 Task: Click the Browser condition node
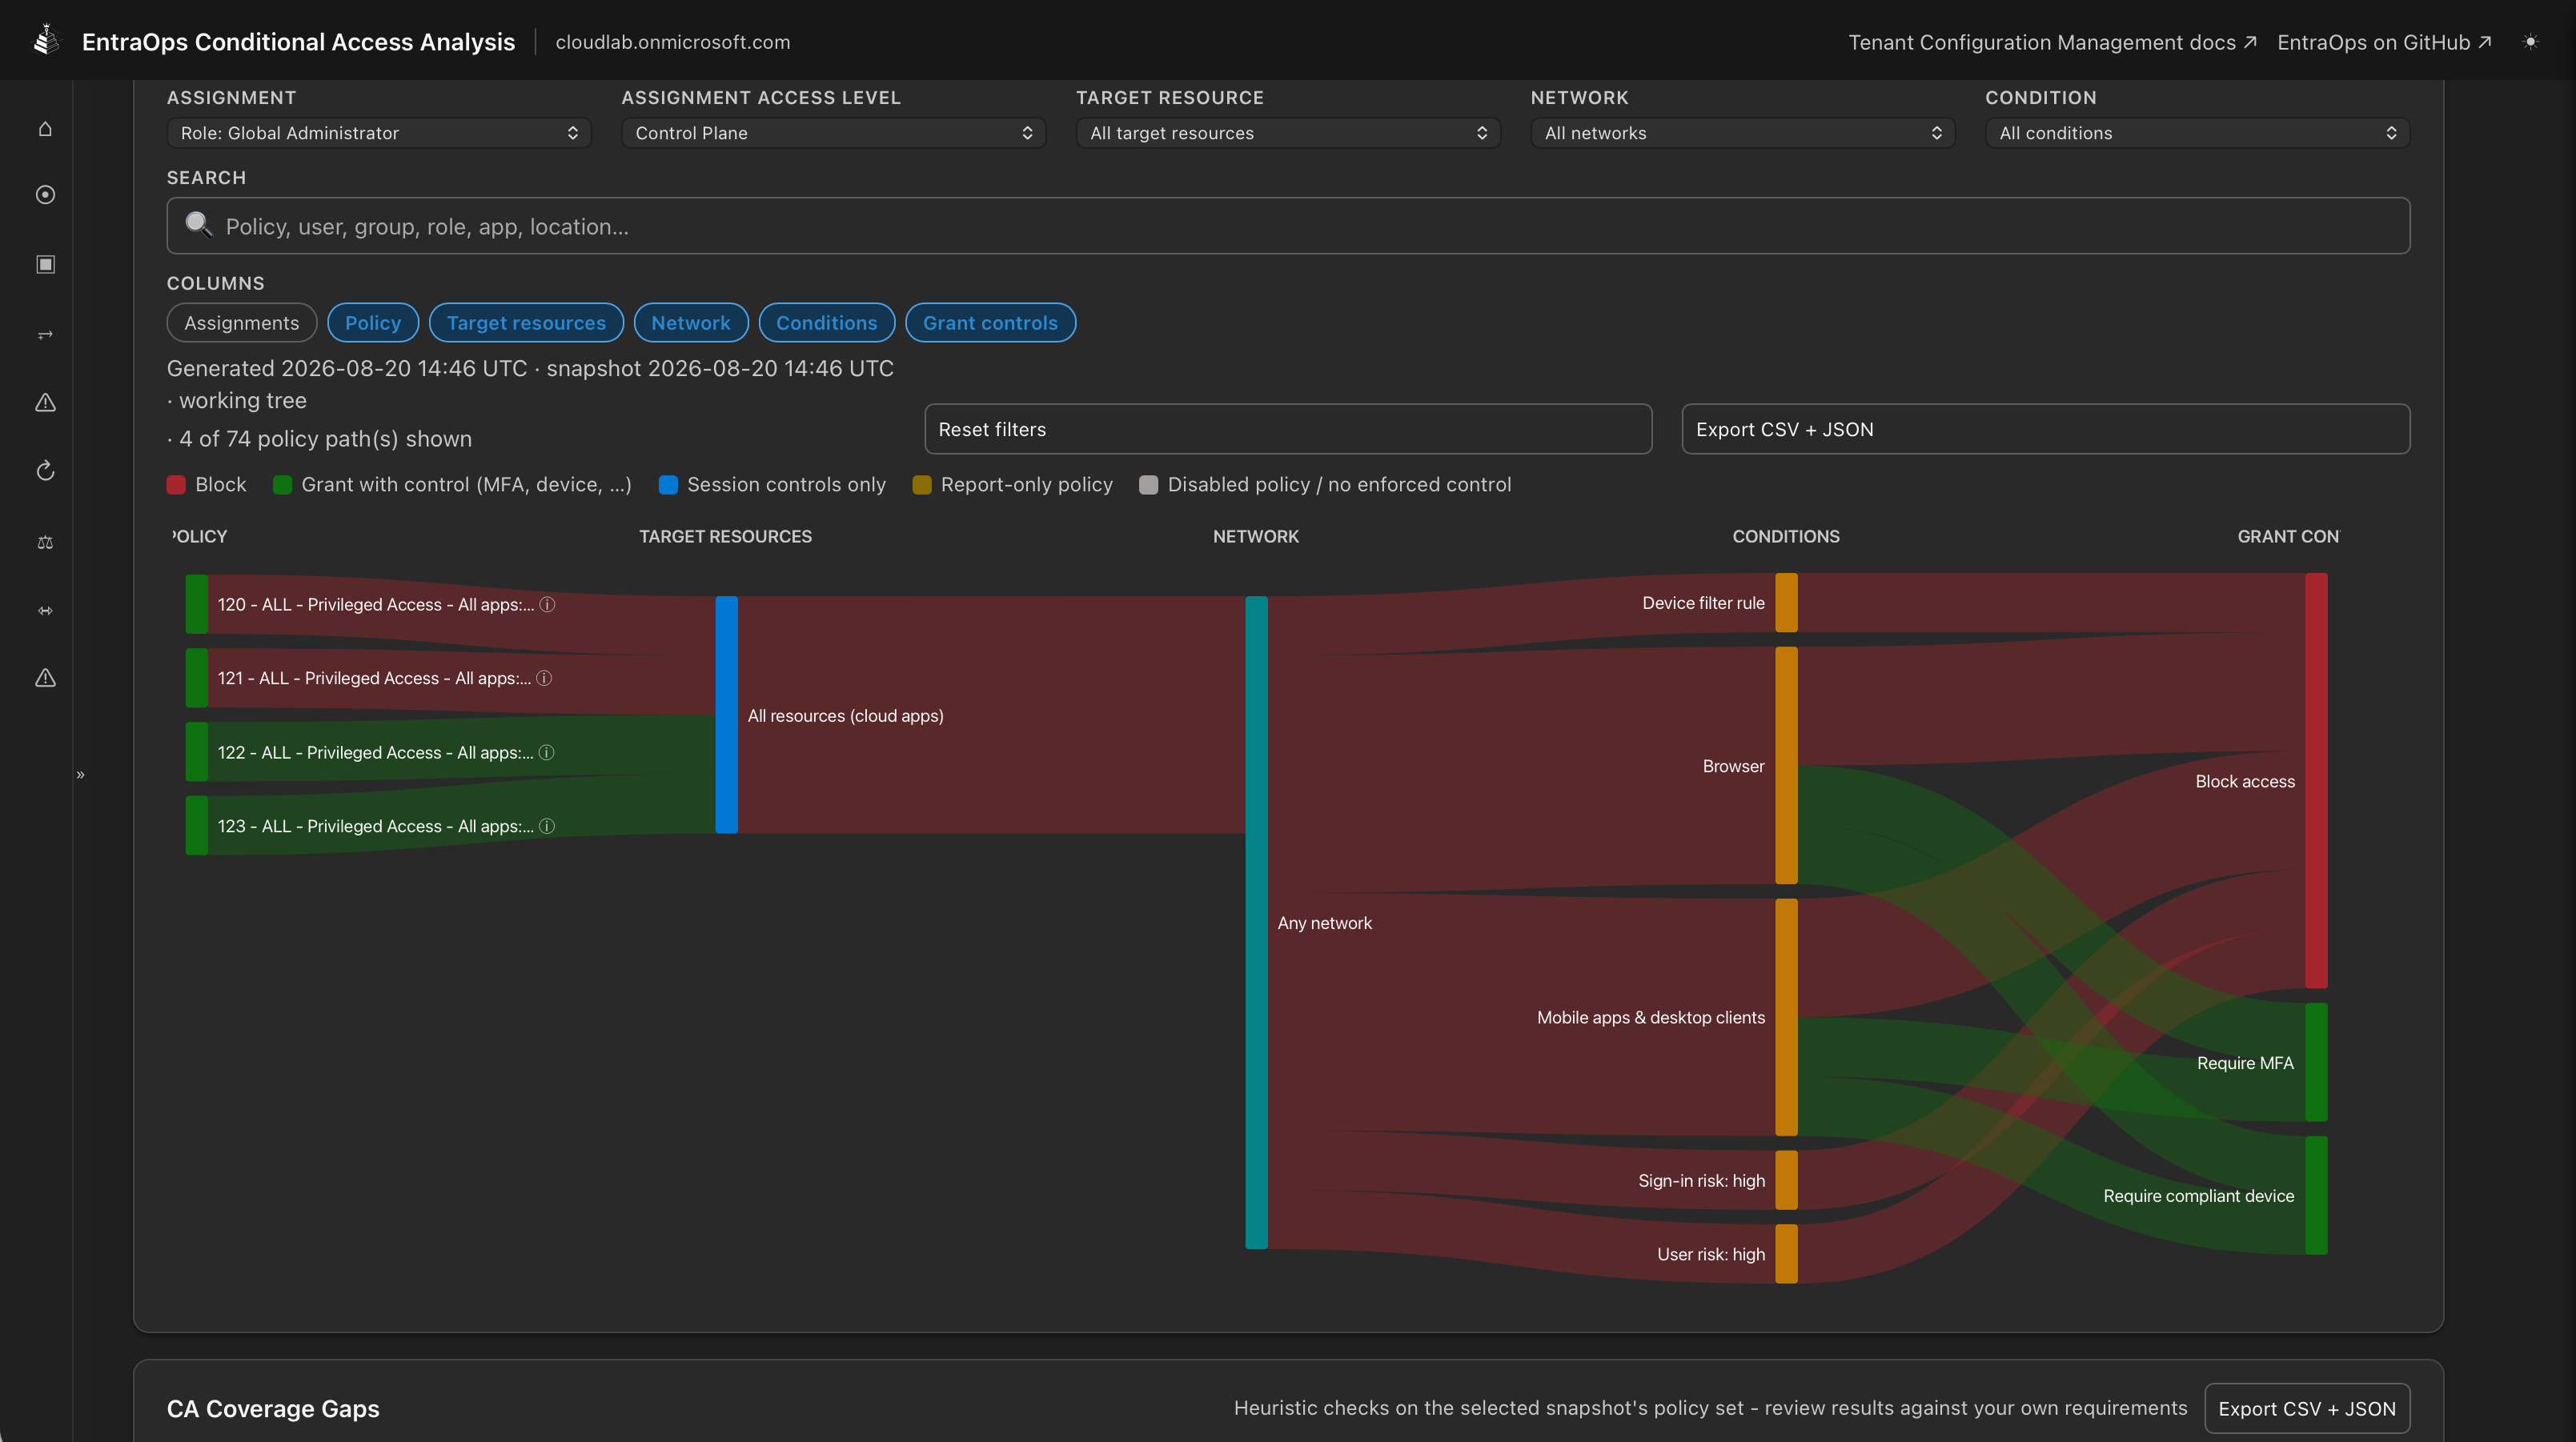click(x=1786, y=766)
